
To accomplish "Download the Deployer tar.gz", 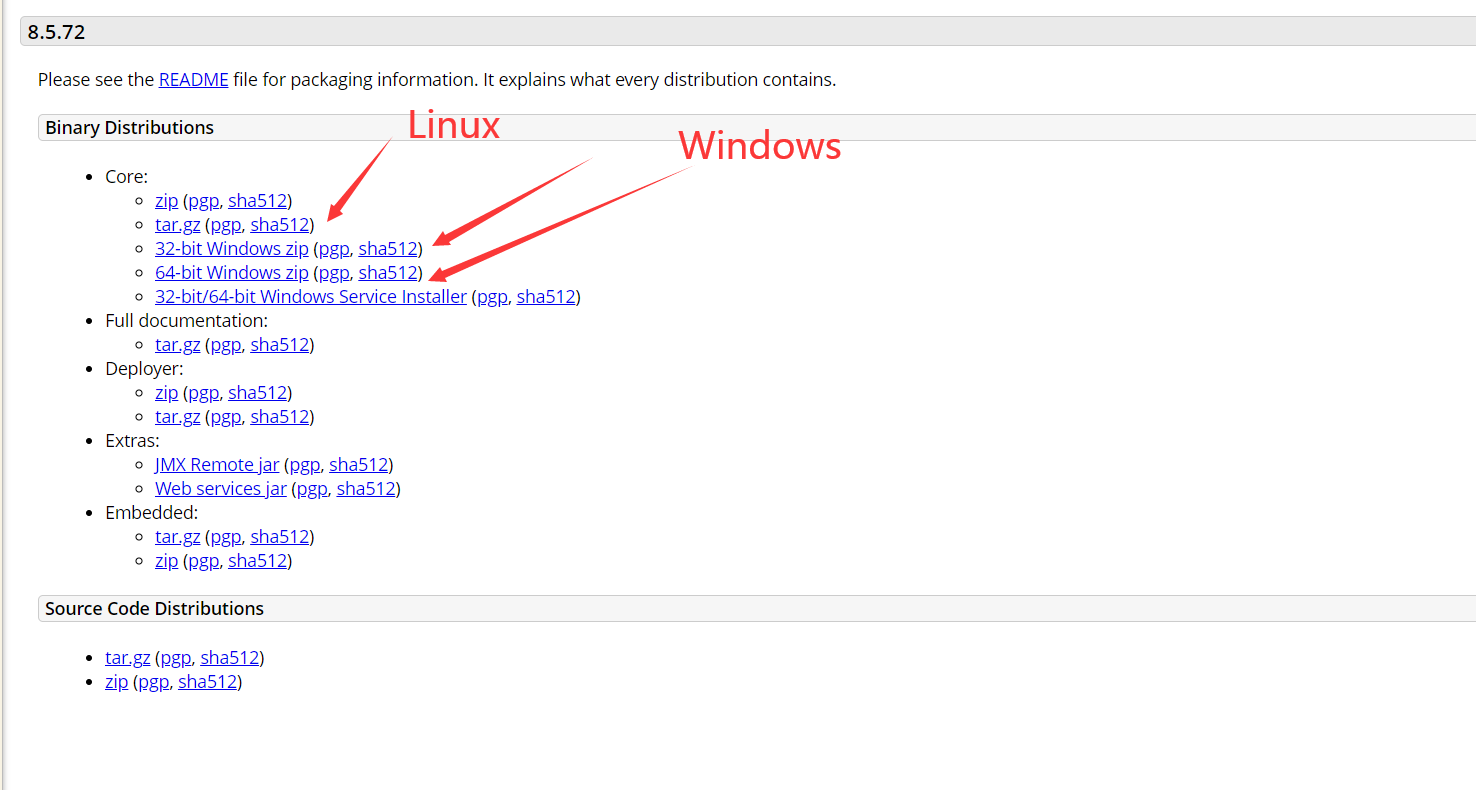I will tap(177, 417).
